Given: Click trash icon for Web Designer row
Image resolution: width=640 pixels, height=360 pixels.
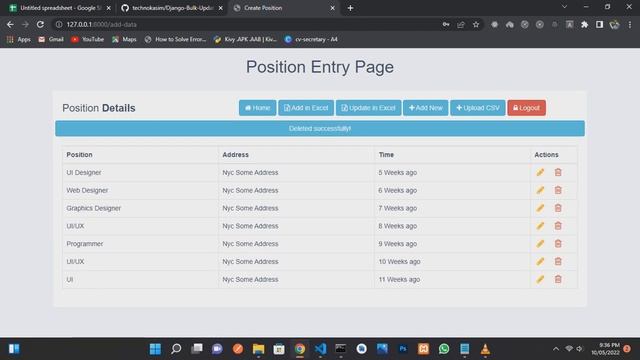Looking at the screenshot, I should coord(558,190).
